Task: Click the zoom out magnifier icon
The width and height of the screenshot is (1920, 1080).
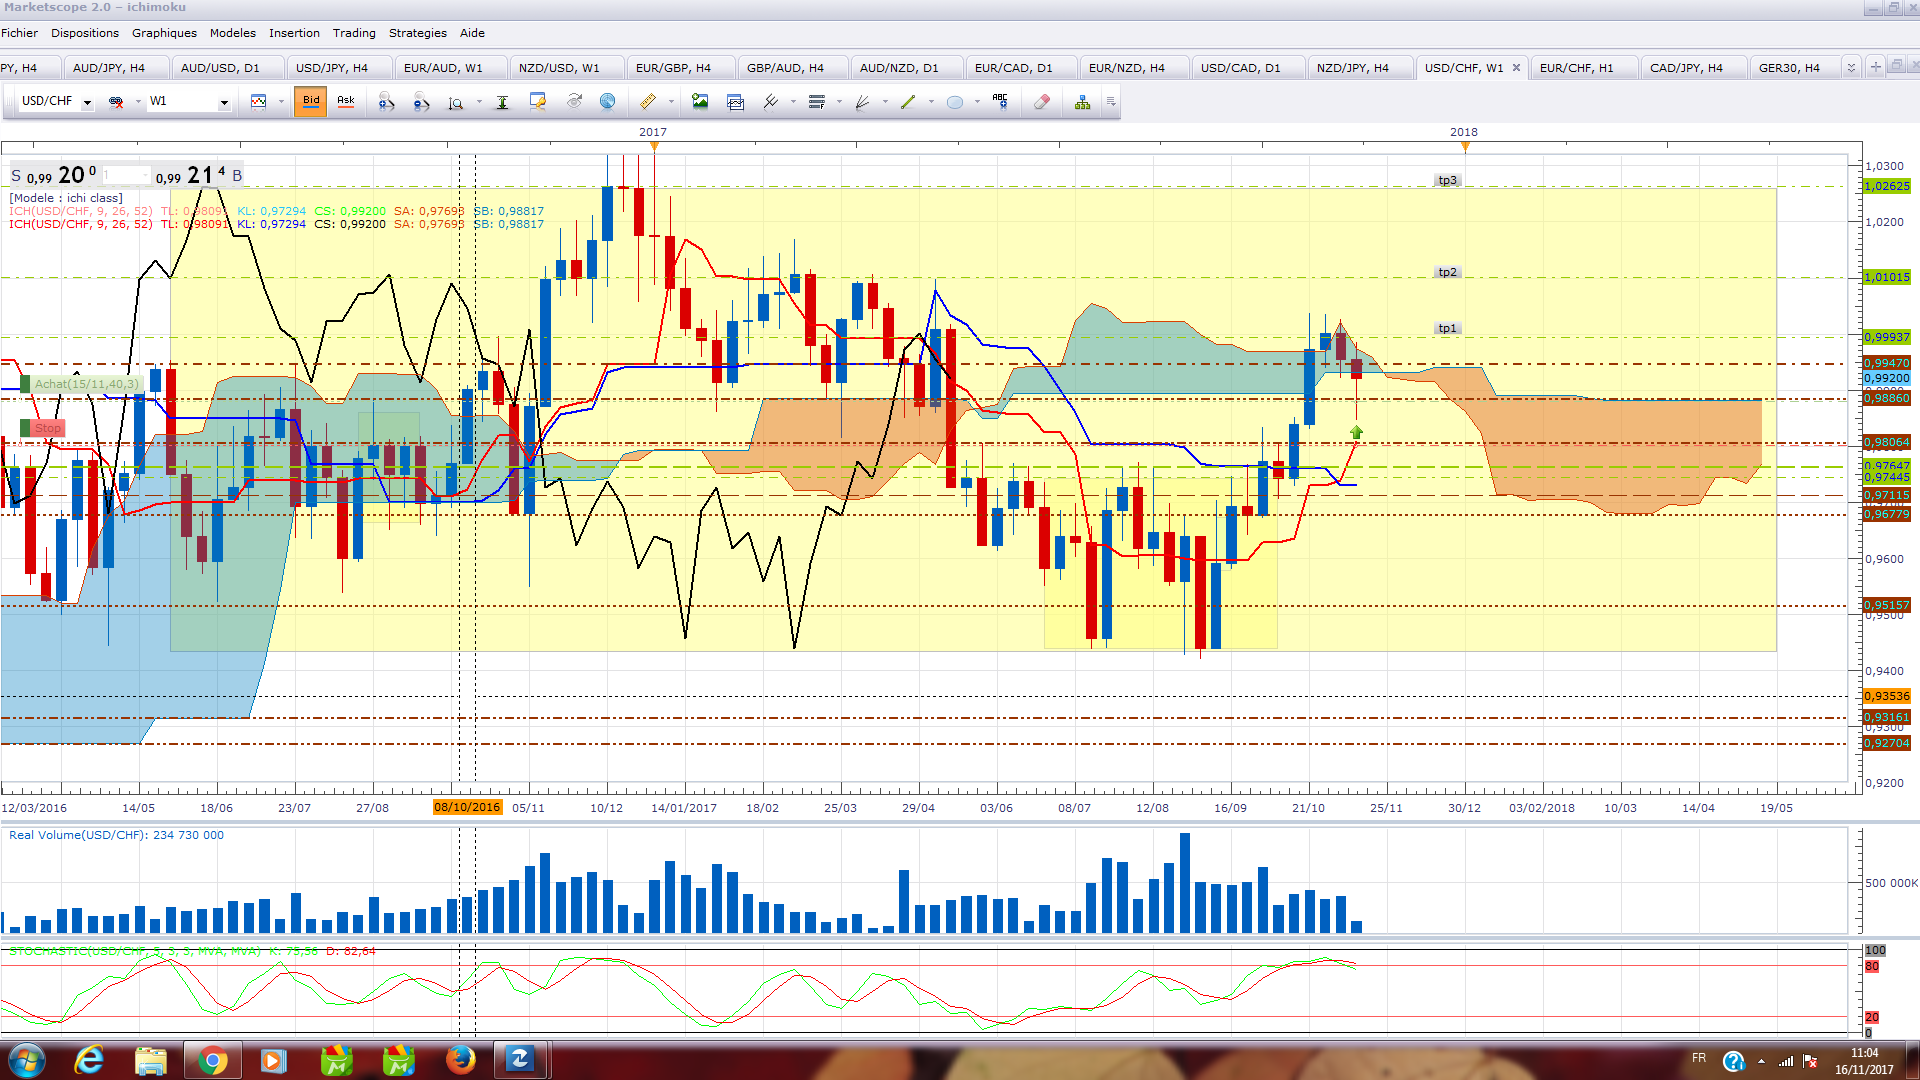Action: point(421,102)
